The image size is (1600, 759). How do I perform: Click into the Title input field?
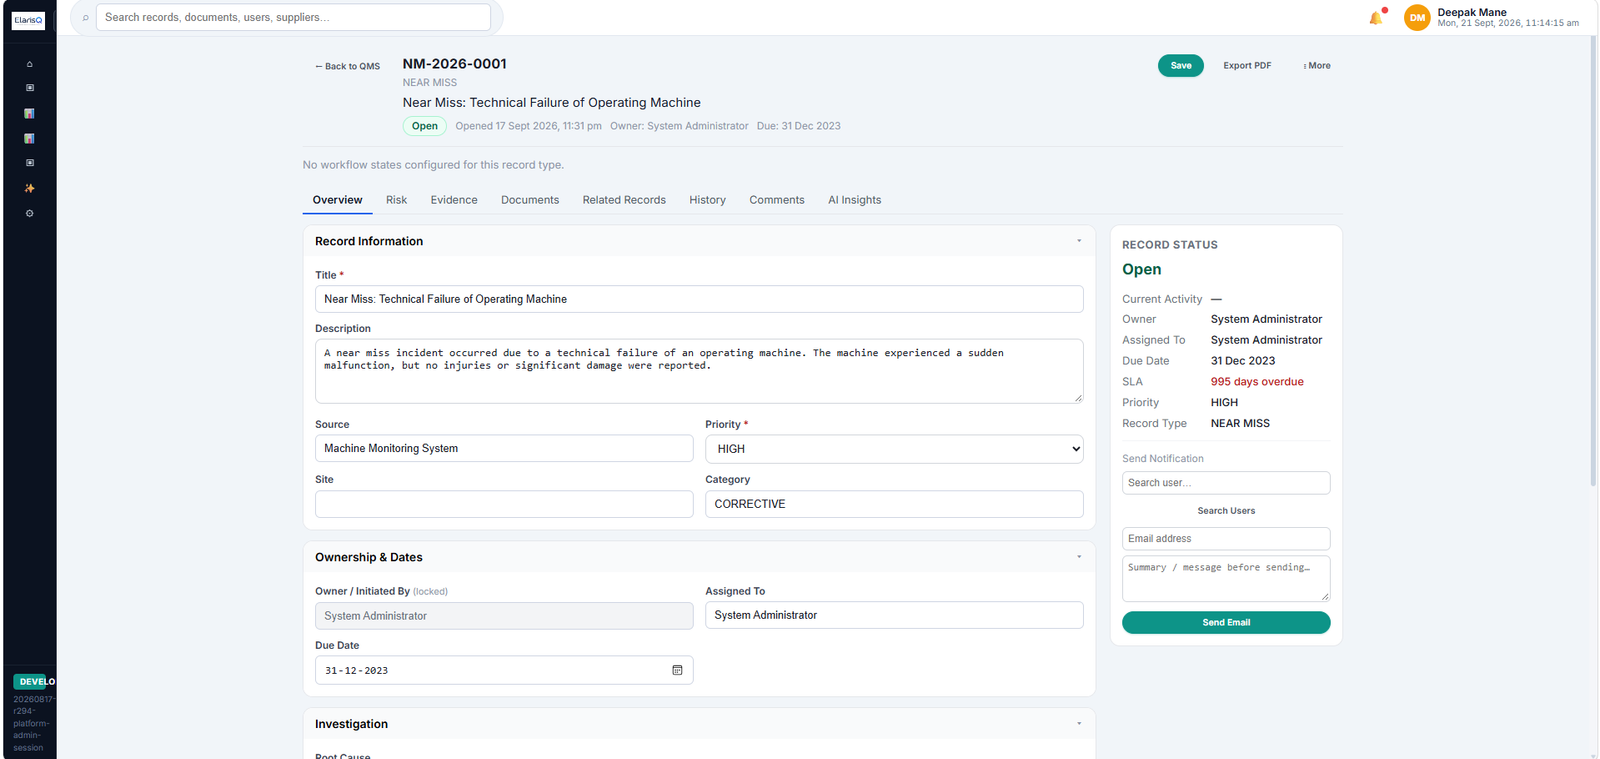coord(699,299)
